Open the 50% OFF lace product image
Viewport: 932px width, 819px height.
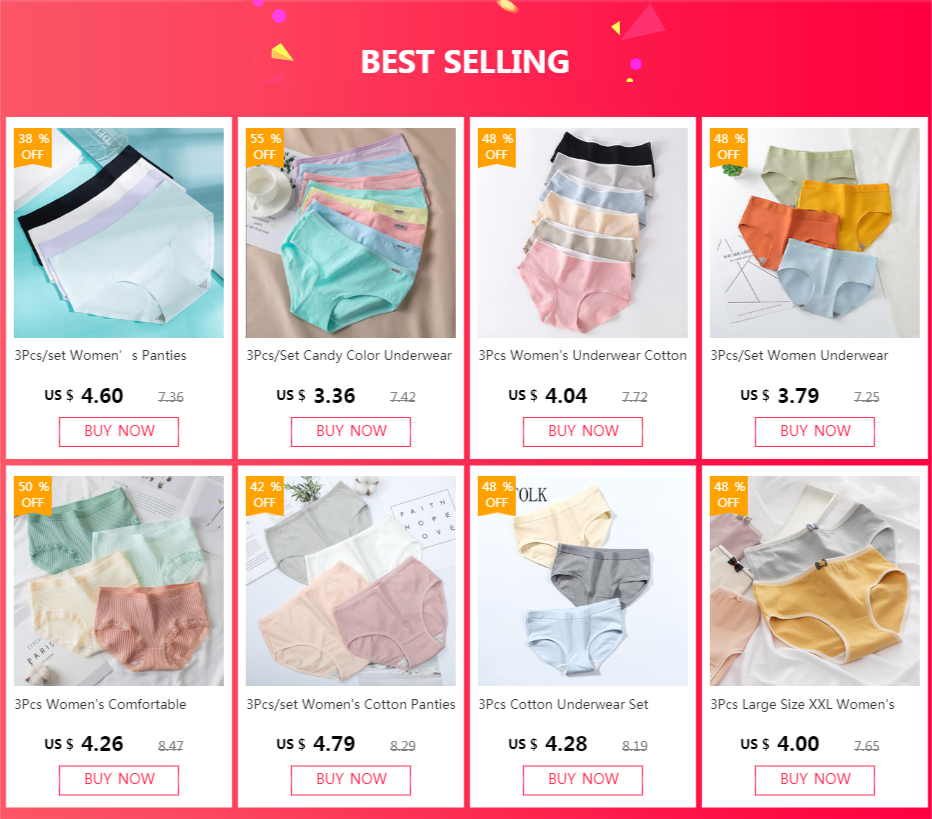click(119, 581)
